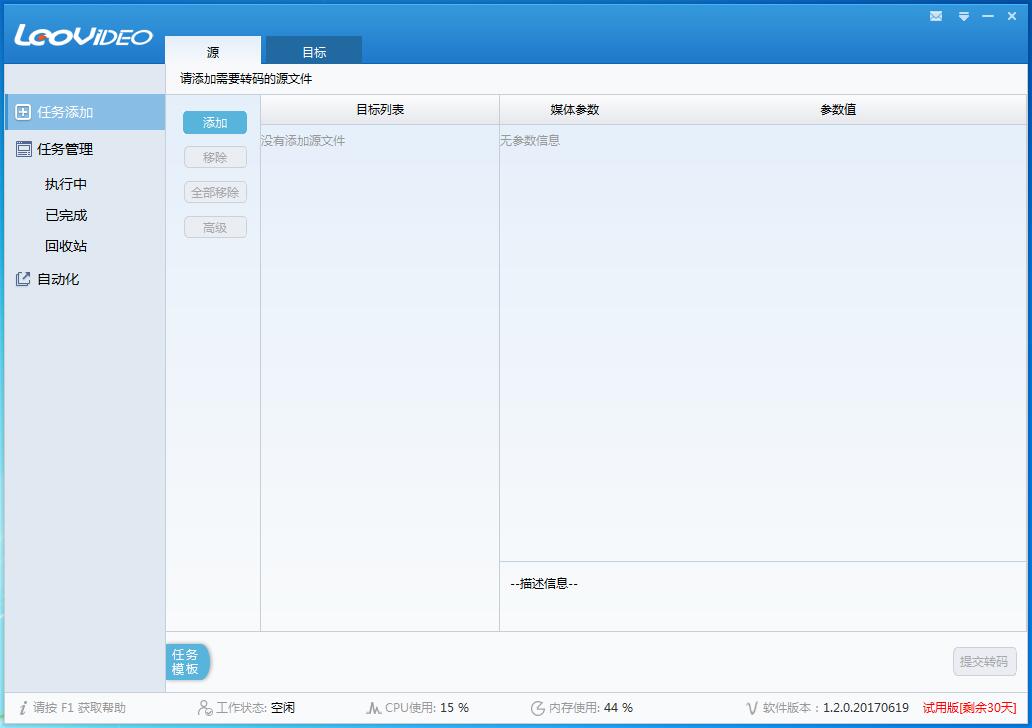Click the F1 help info icon

[x=22, y=708]
